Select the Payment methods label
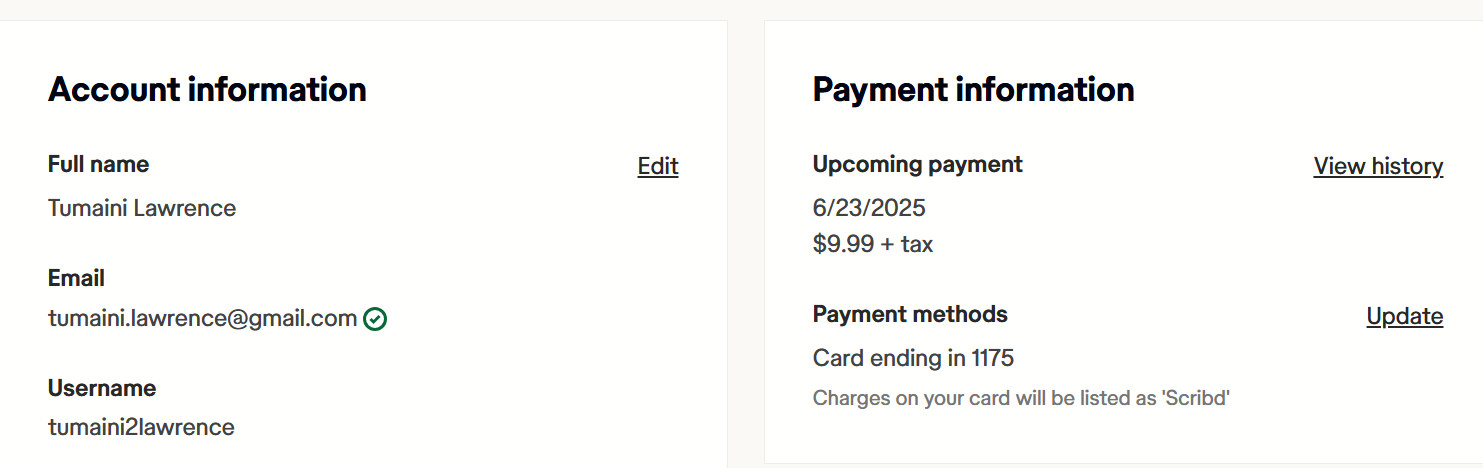The image size is (1483, 468). [x=910, y=314]
